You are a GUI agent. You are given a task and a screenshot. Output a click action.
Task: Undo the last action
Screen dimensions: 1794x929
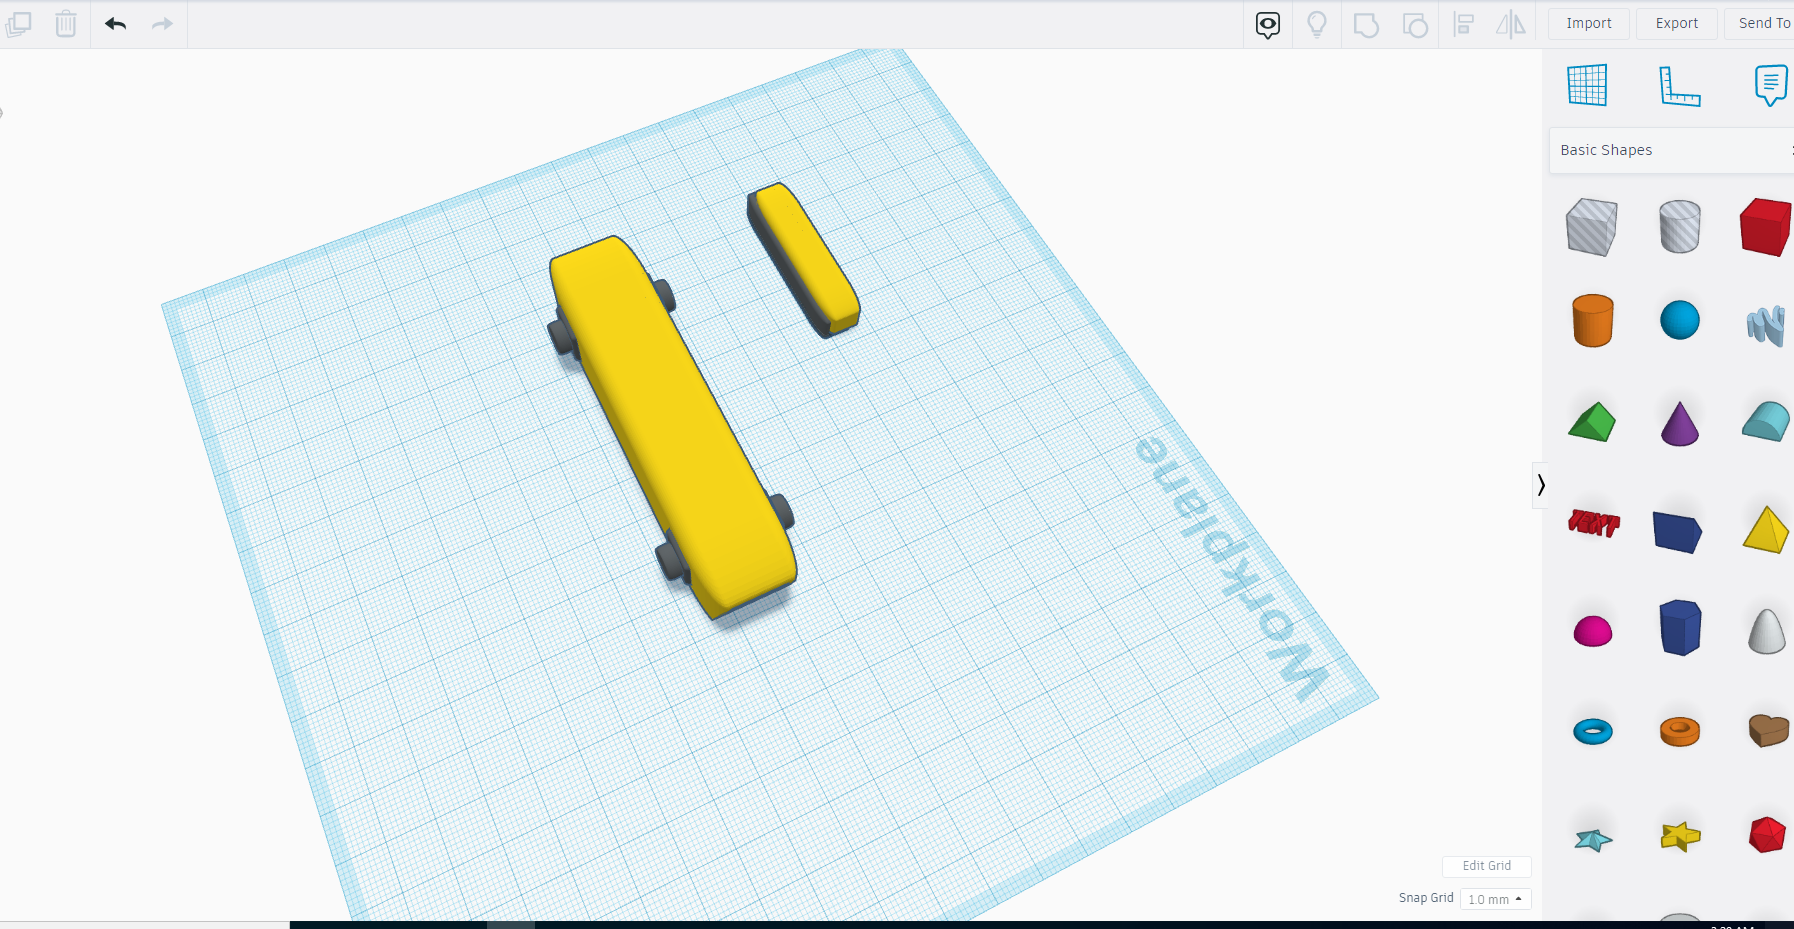[116, 24]
